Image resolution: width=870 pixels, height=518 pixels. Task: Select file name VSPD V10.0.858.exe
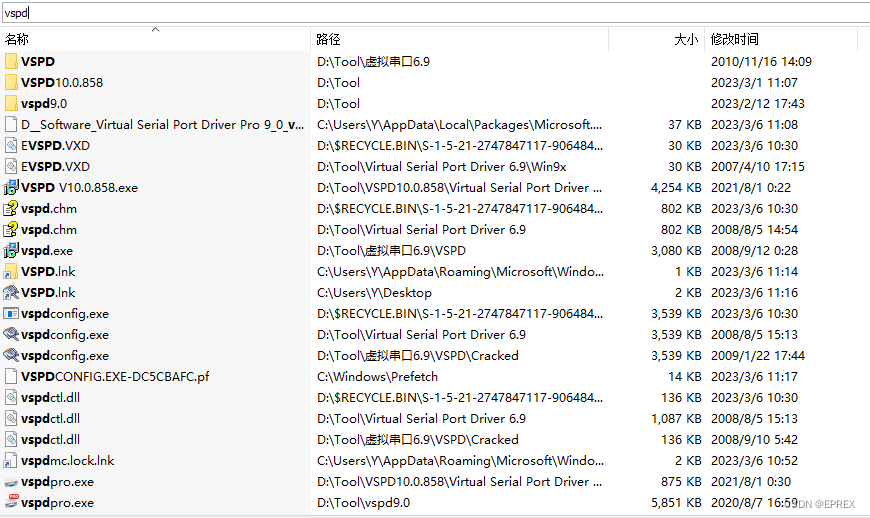tap(79, 188)
